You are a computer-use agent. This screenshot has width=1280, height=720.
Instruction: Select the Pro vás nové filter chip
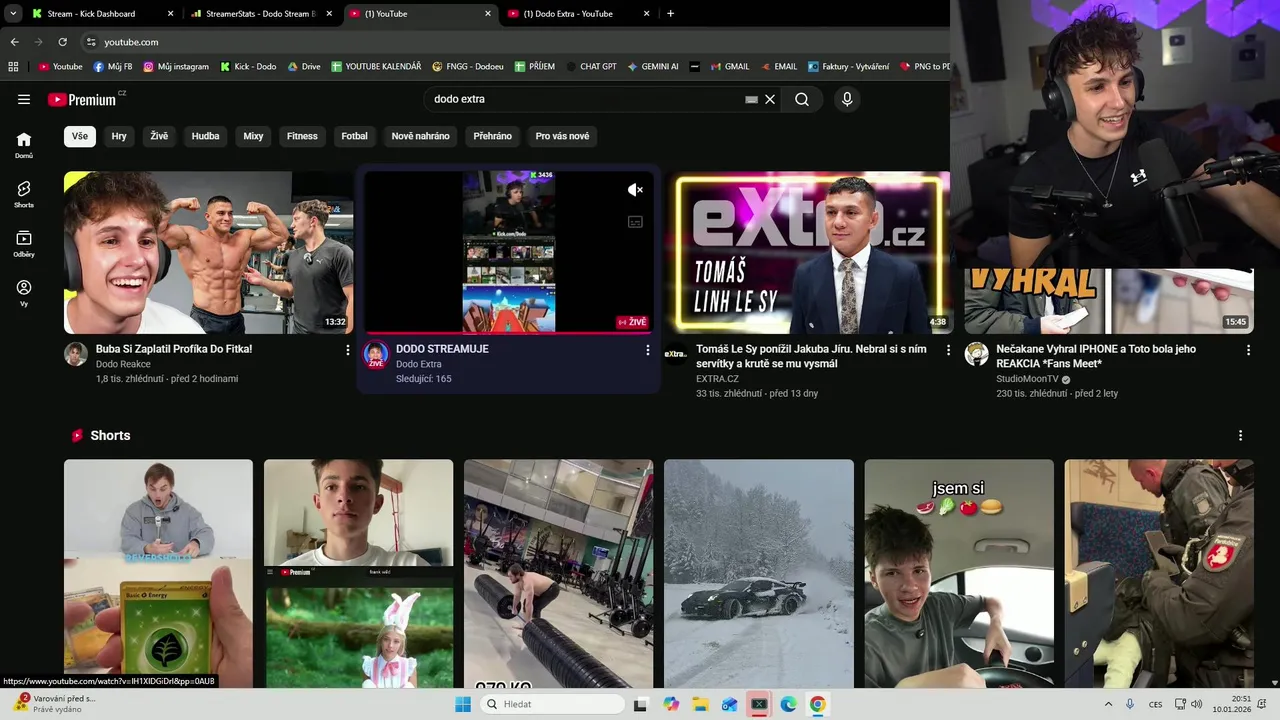(x=562, y=136)
